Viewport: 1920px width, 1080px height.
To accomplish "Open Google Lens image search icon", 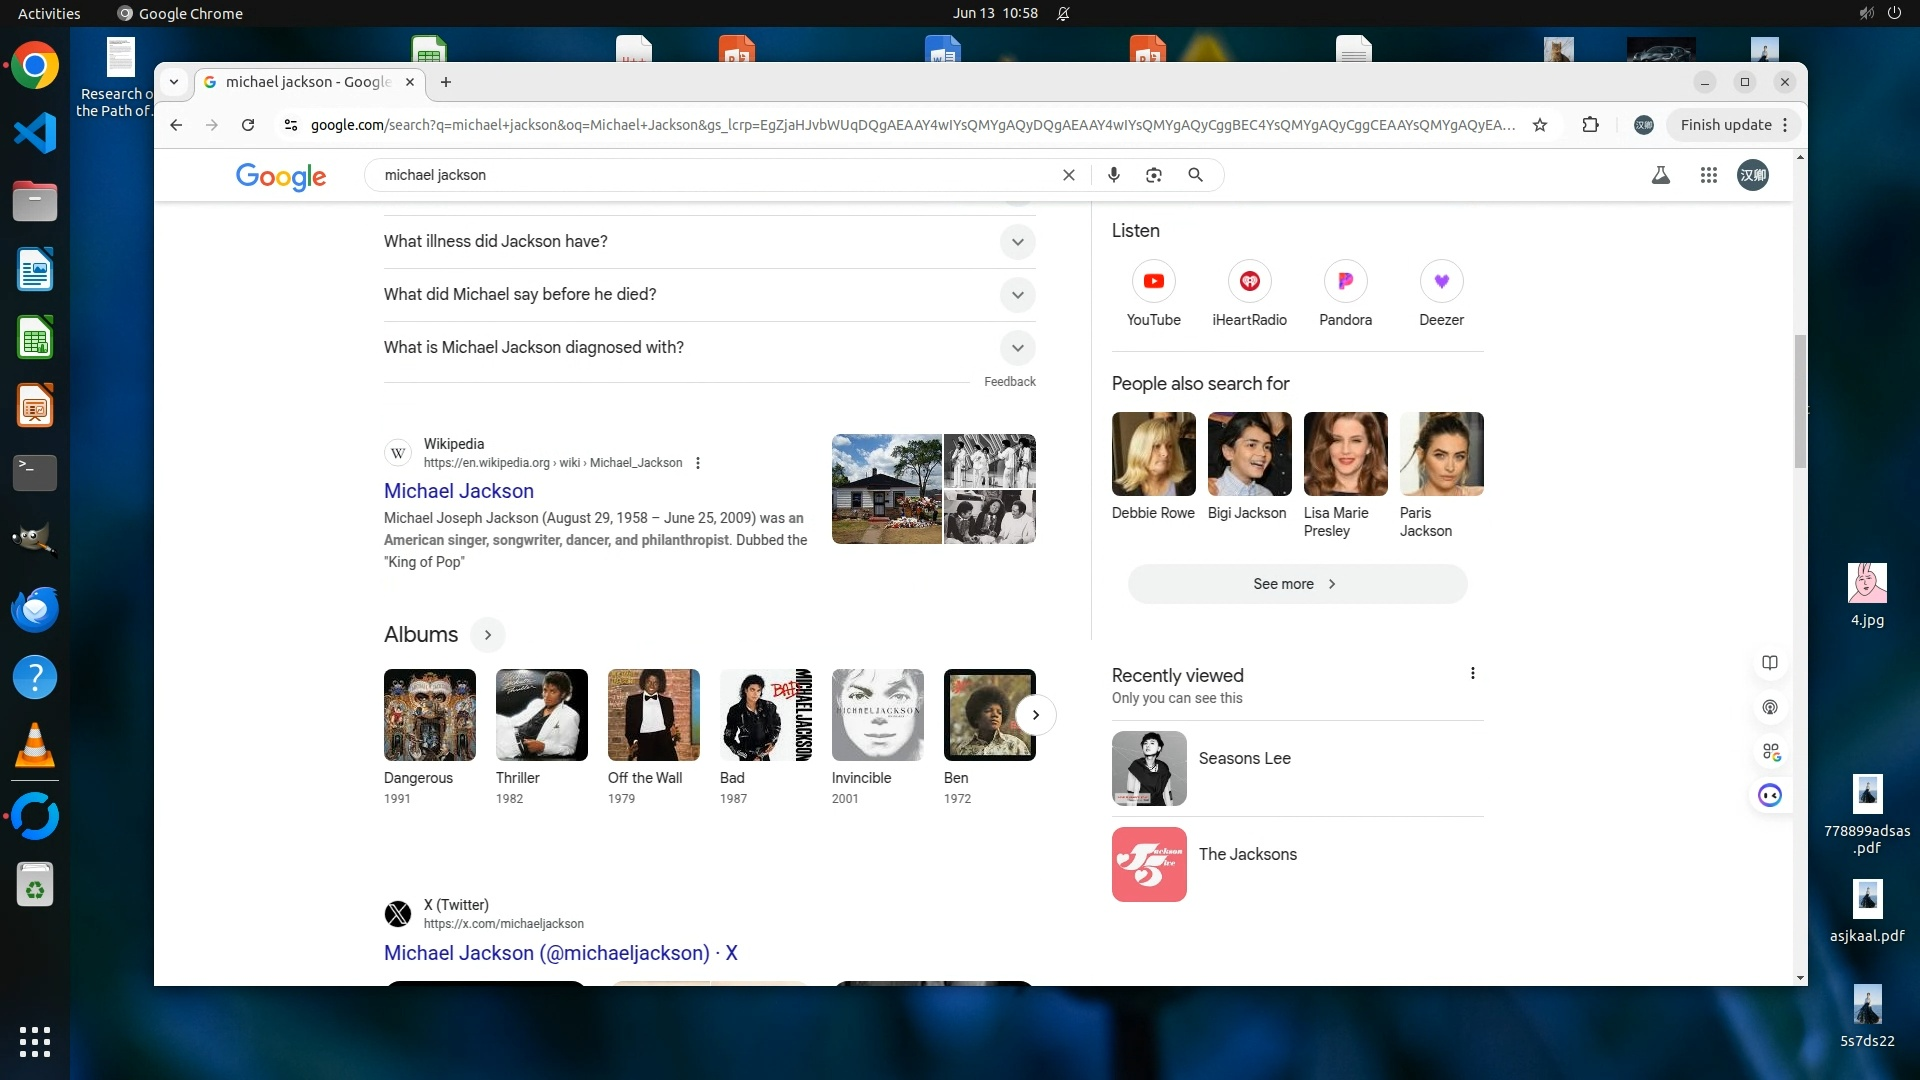I will coord(1154,175).
